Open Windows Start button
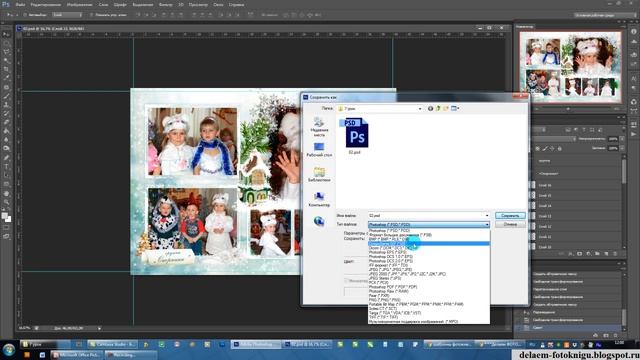The image size is (640, 360). click(x=9, y=350)
